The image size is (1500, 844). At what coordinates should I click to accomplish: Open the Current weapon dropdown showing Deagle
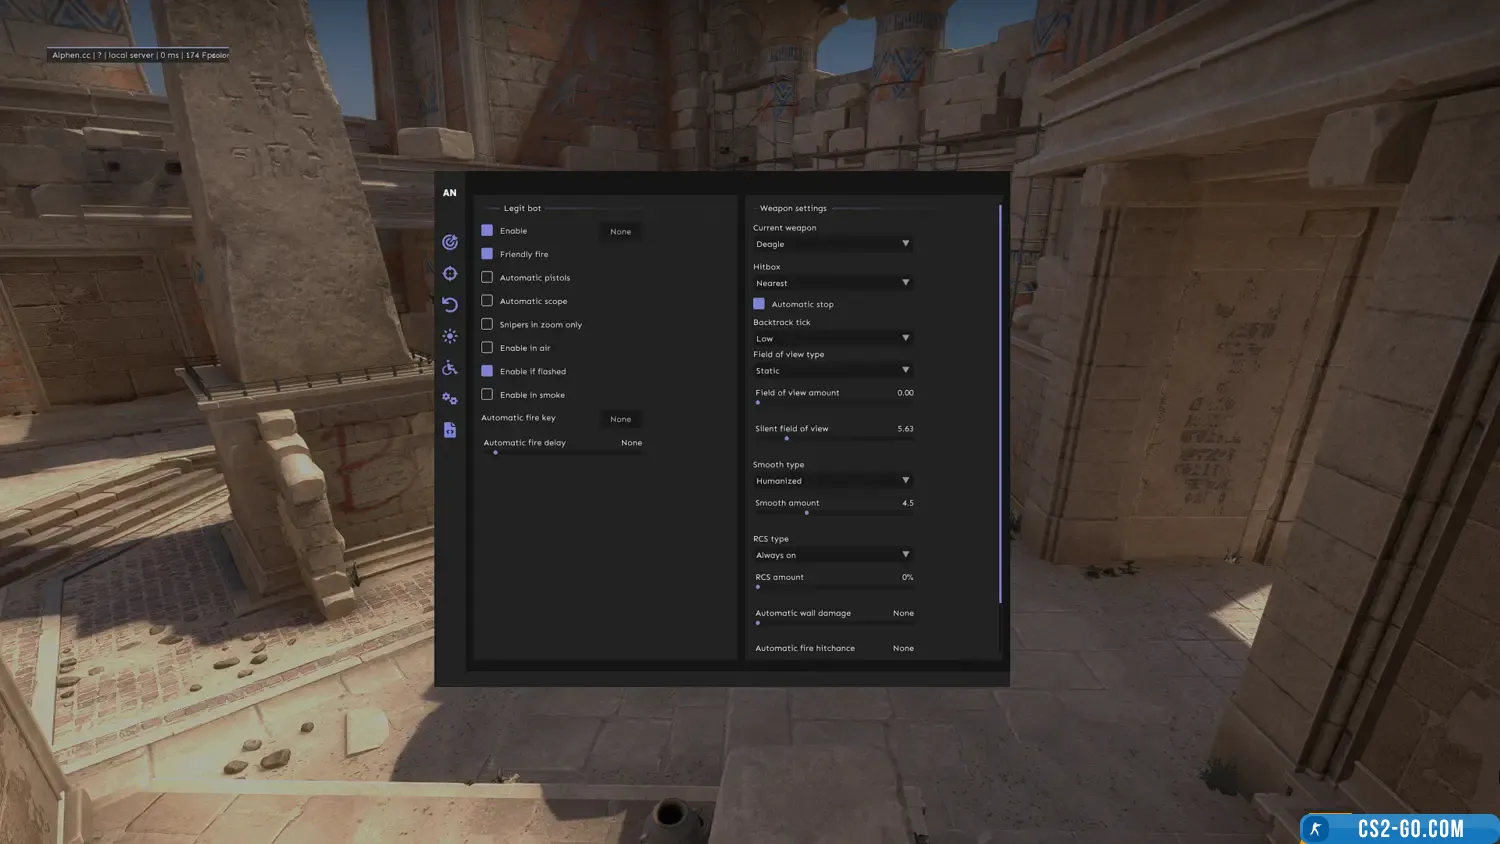pyautogui.click(x=832, y=244)
